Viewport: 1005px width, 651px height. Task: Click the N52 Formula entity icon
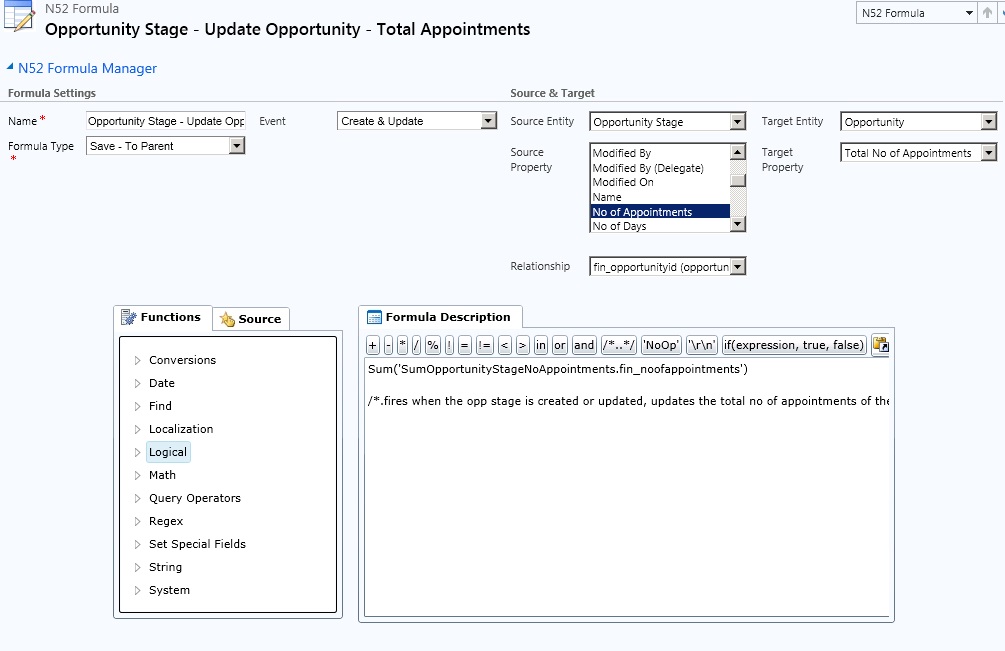[x=20, y=20]
